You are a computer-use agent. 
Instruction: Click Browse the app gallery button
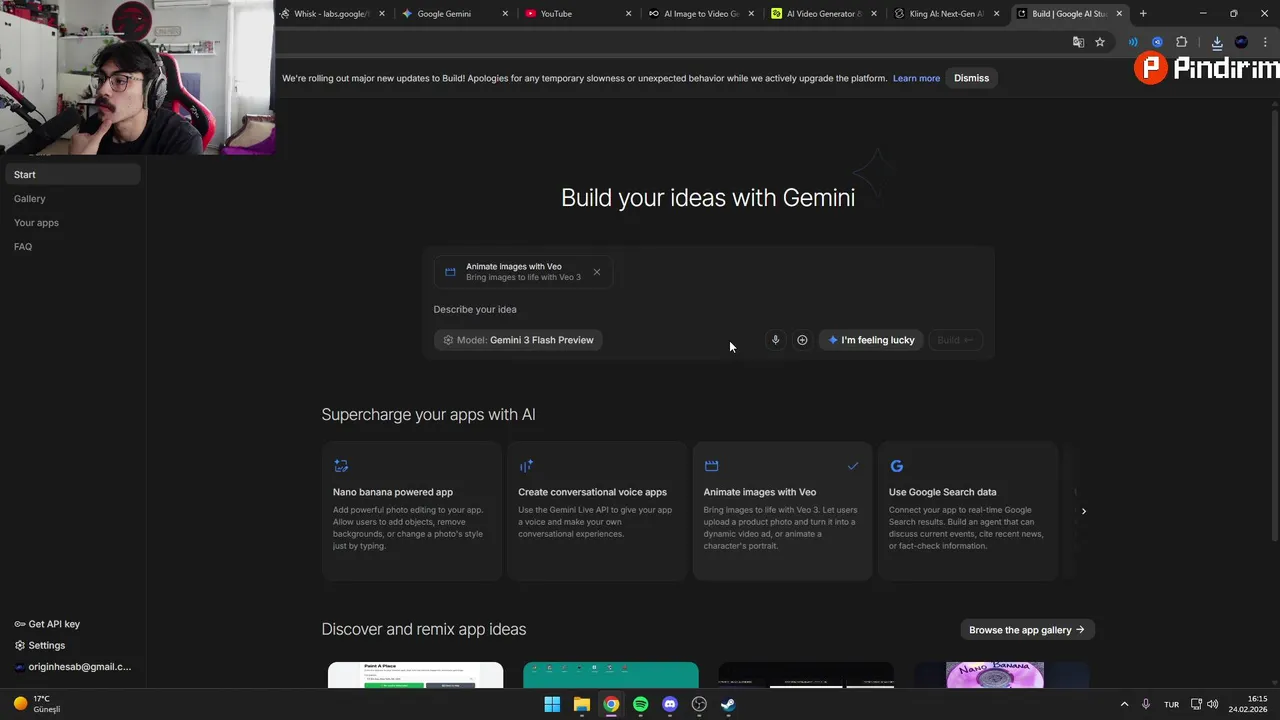click(x=1026, y=630)
